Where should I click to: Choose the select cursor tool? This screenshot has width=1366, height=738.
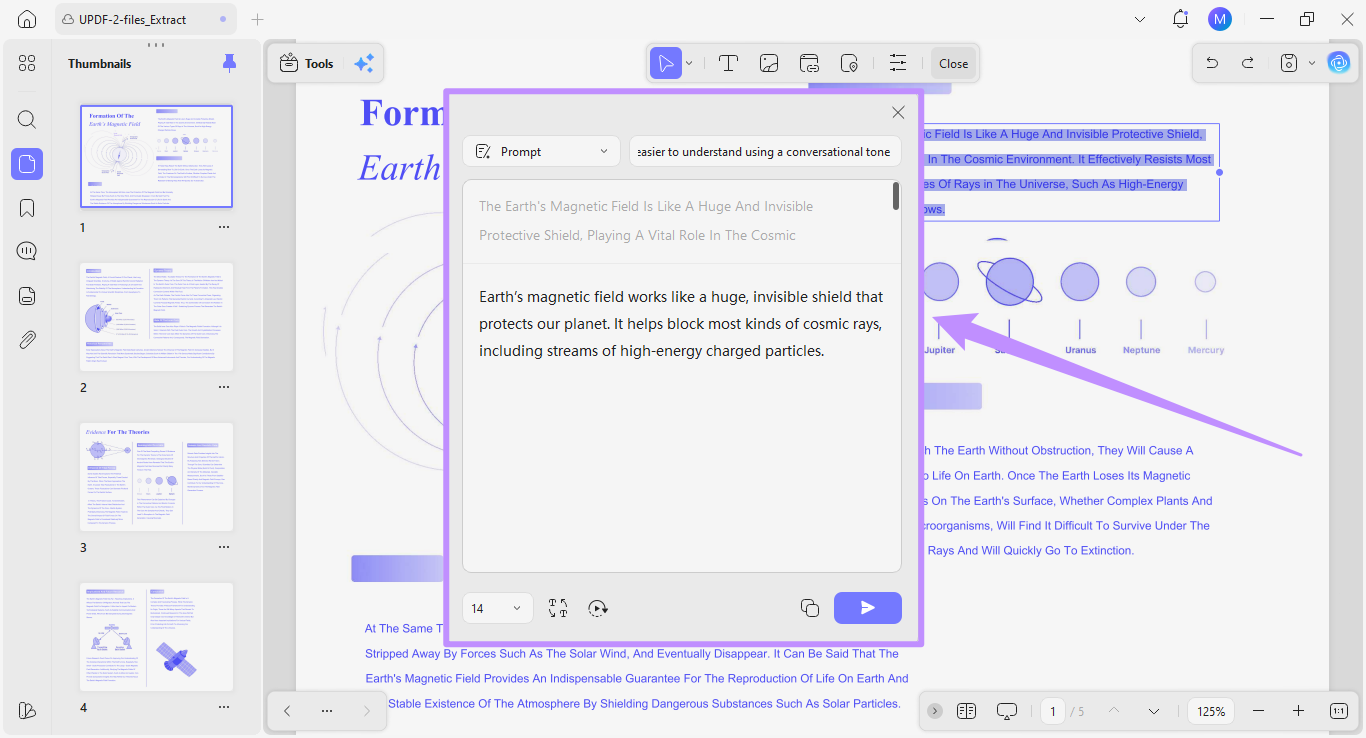pyautogui.click(x=665, y=64)
